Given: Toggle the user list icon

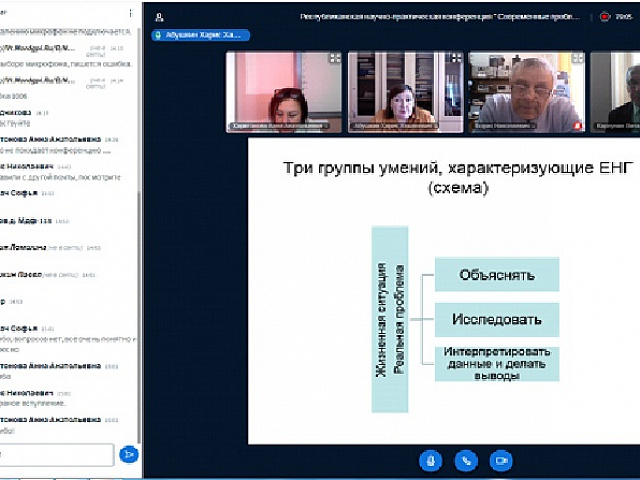Looking at the screenshot, I should [x=160, y=17].
